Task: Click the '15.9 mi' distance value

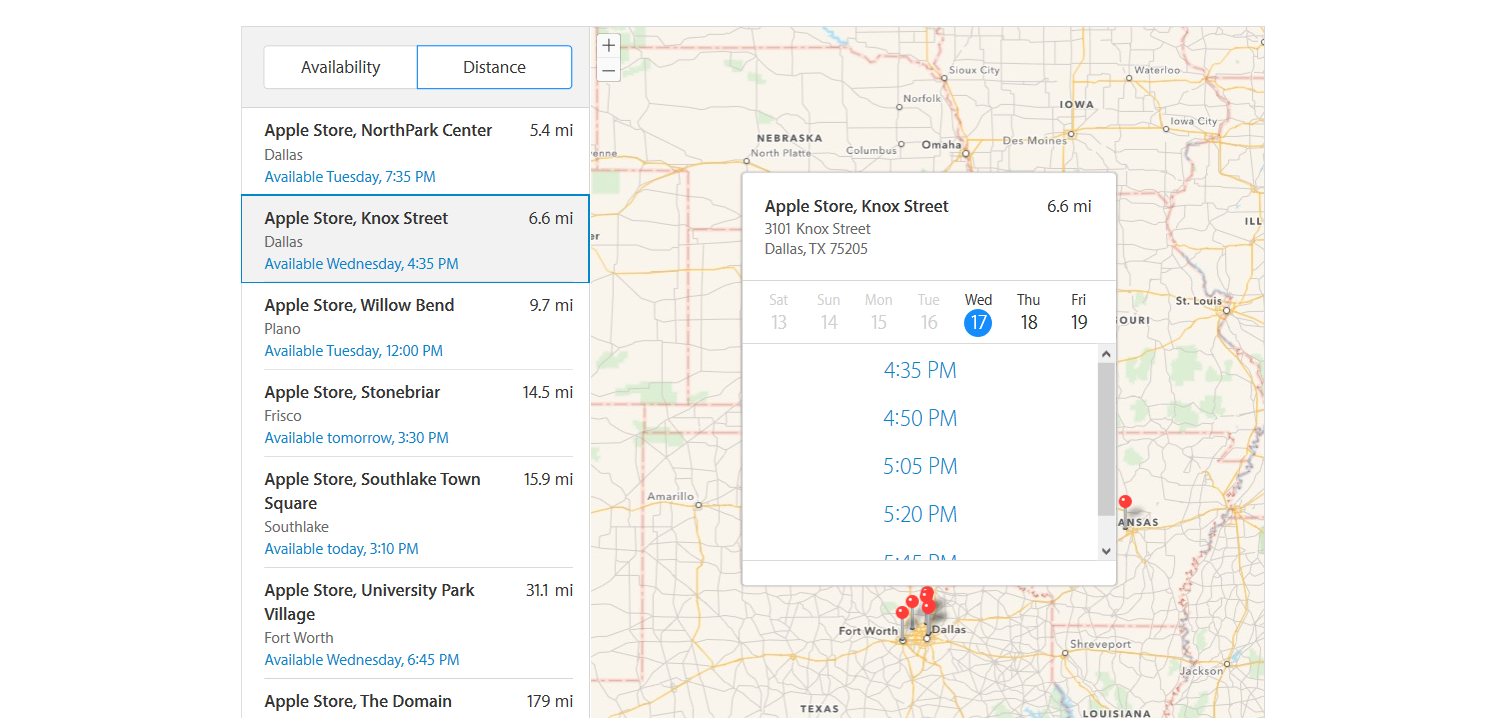Action: (548, 479)
